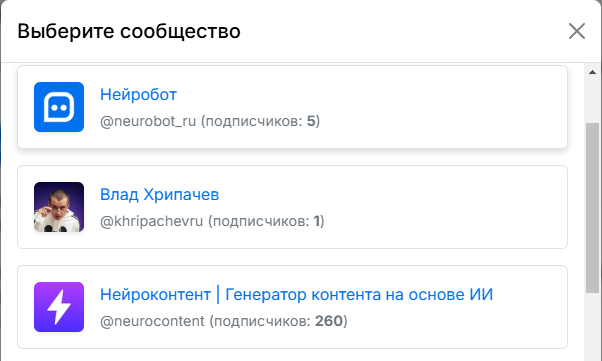Choose the Влад Хрипачев community link
This screenshot has height=361, width=602.
pos(159,194)
